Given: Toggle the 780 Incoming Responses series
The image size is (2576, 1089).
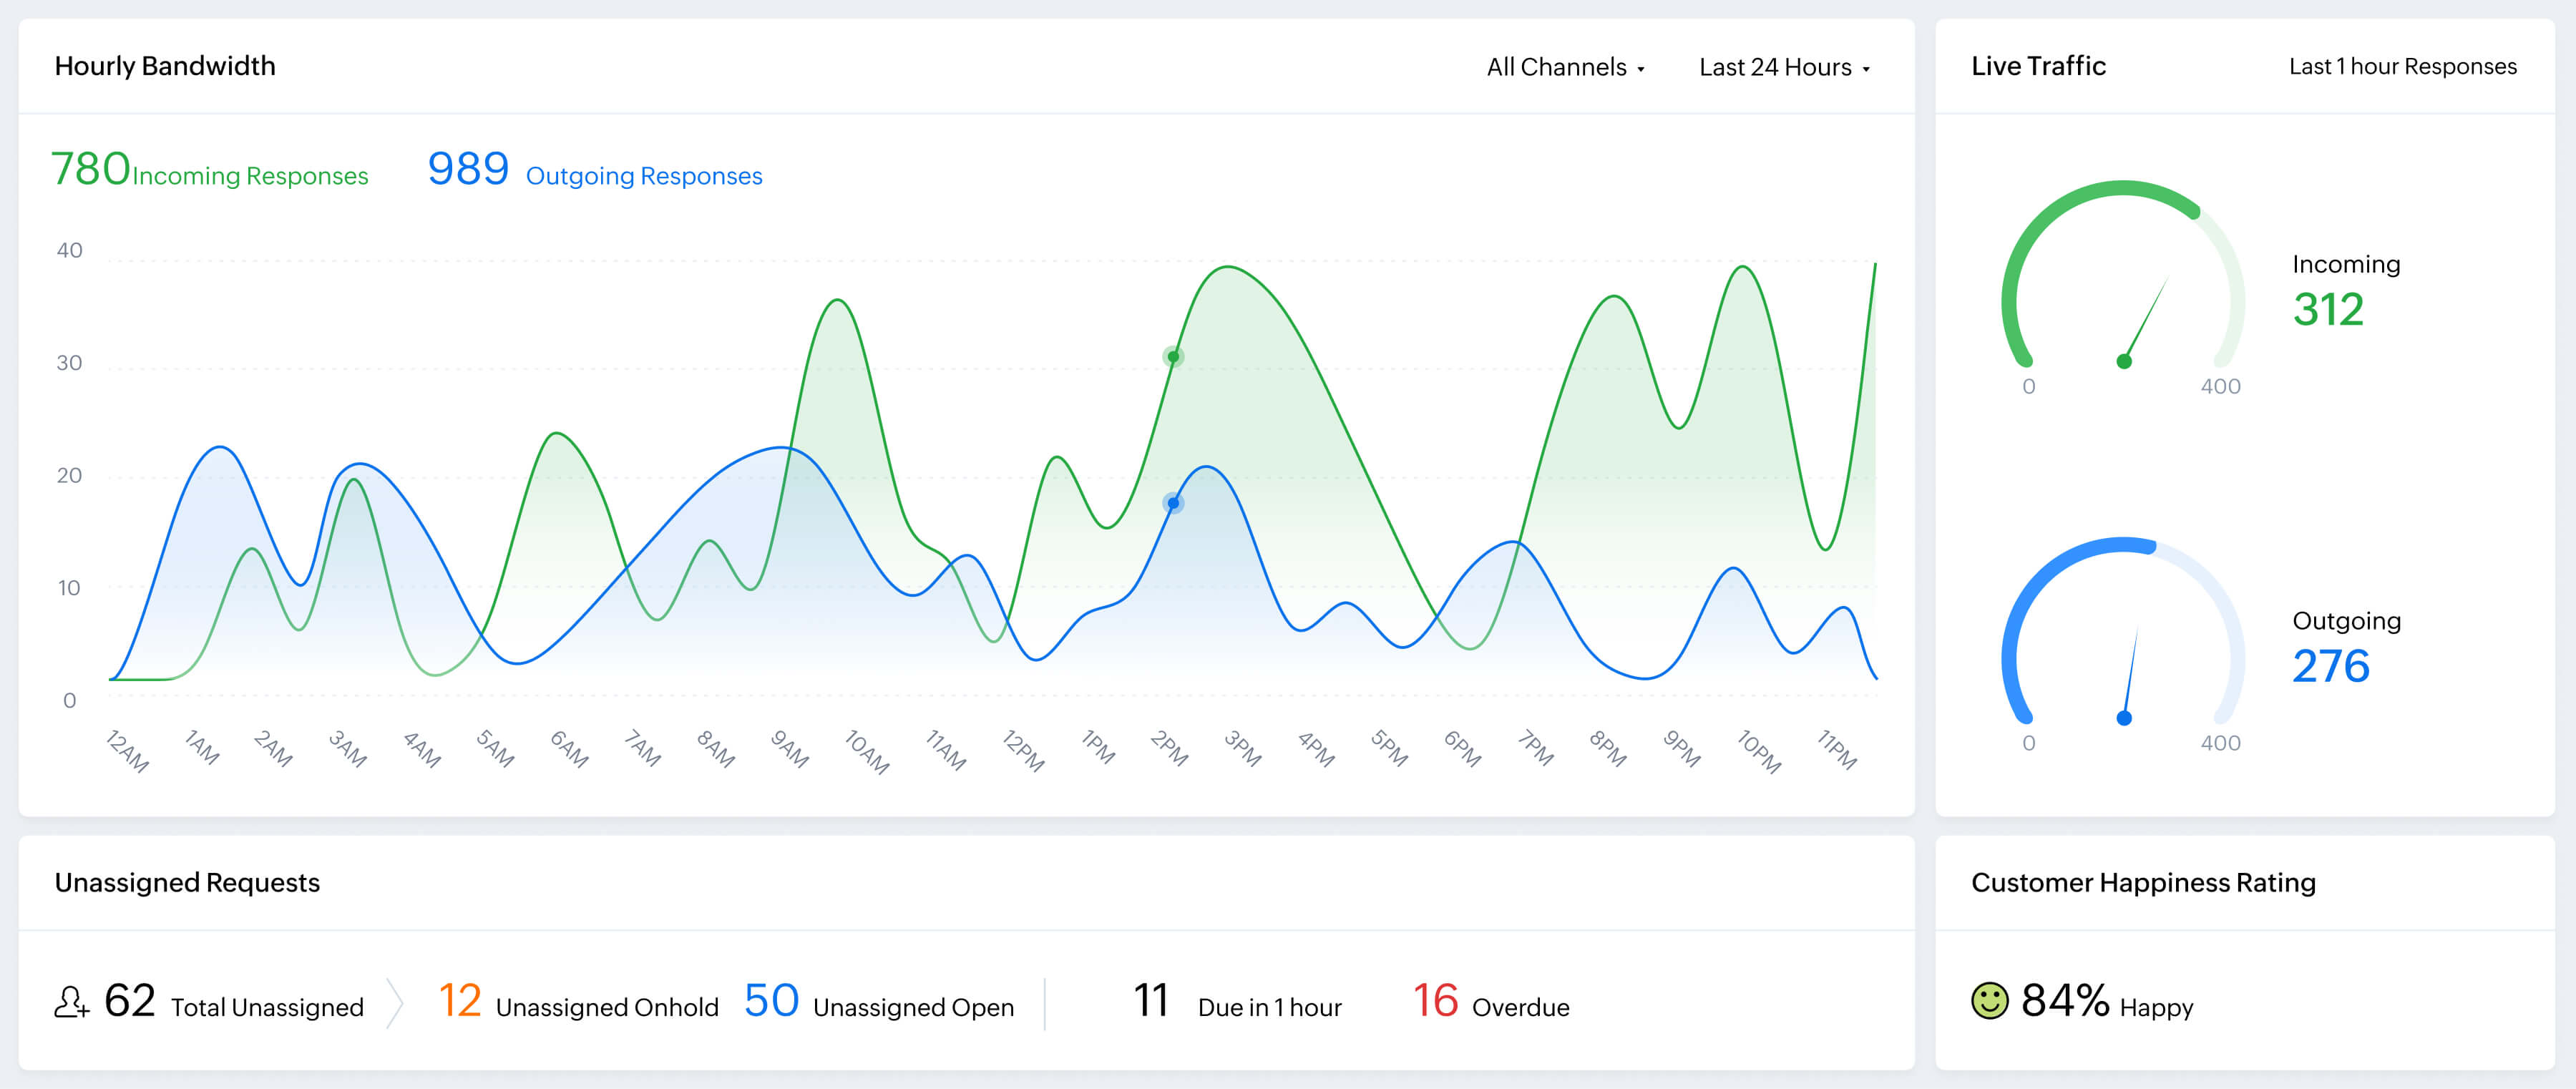Looking at the screenshot, I should [x=209, y=171].
